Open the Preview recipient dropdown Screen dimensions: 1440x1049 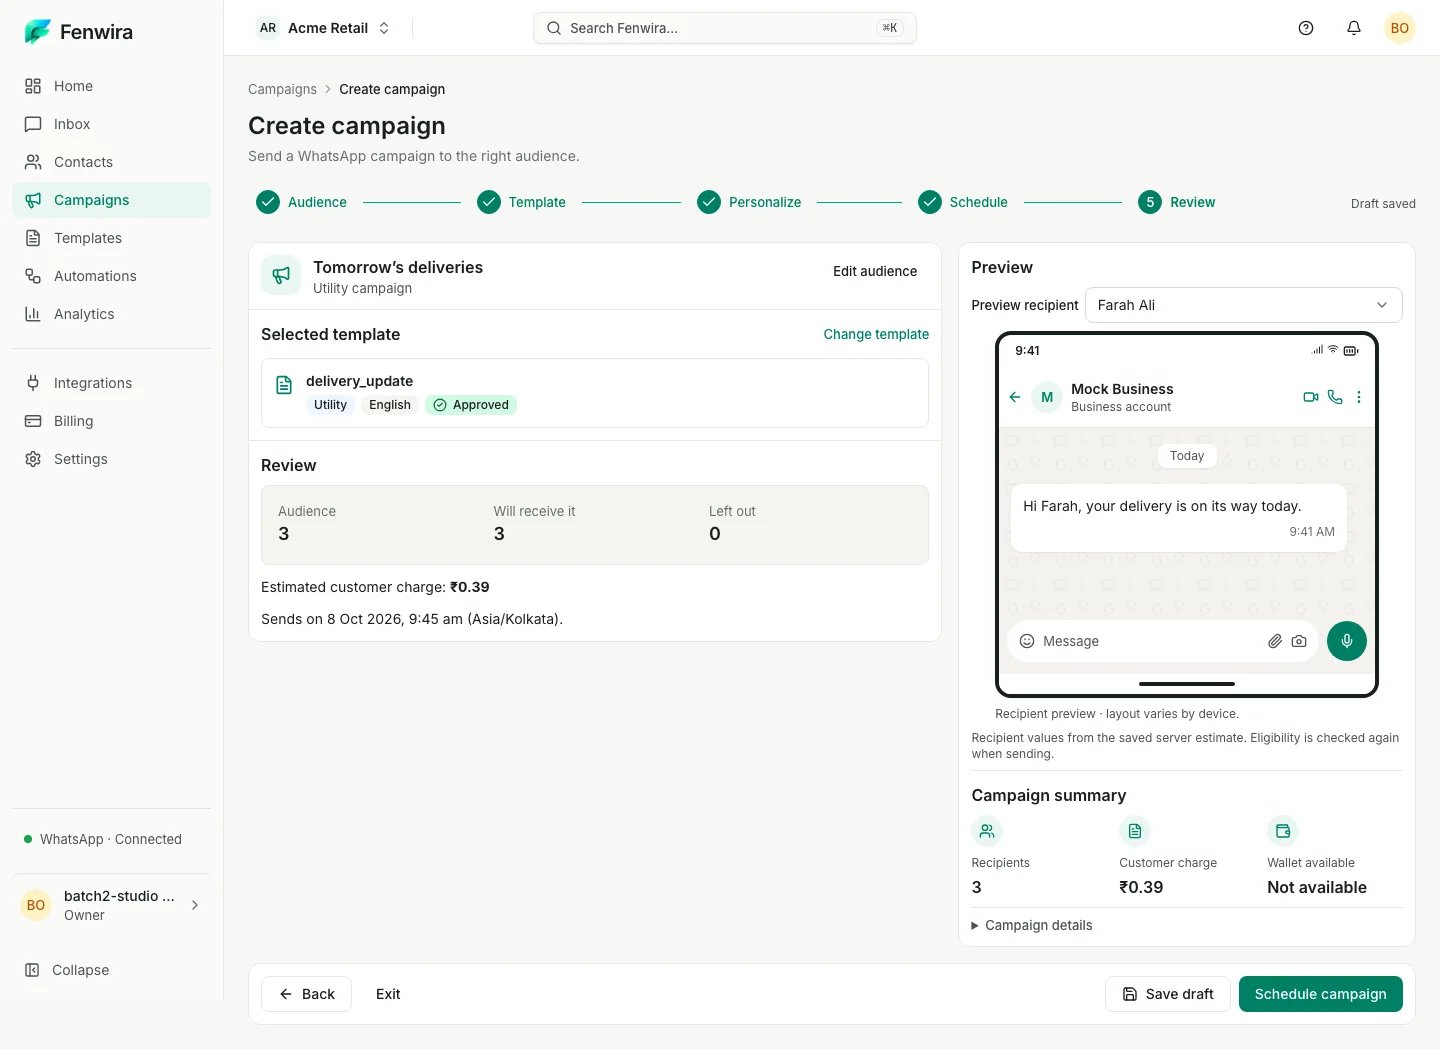(1243, 305)
